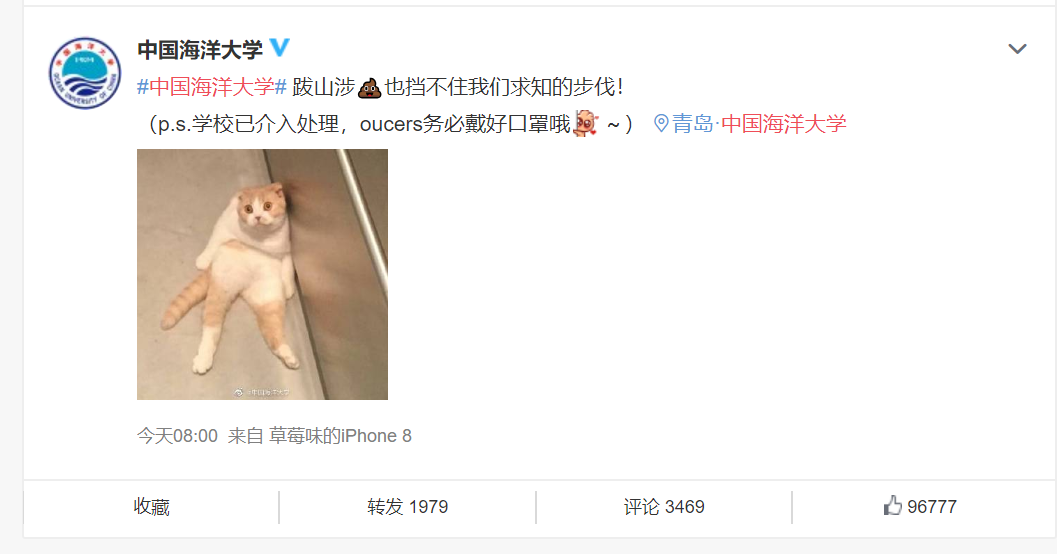Viewport: 1057px width, 554px height.
Task: Click the watermark on the cat photo
Action: pos(262,392)
